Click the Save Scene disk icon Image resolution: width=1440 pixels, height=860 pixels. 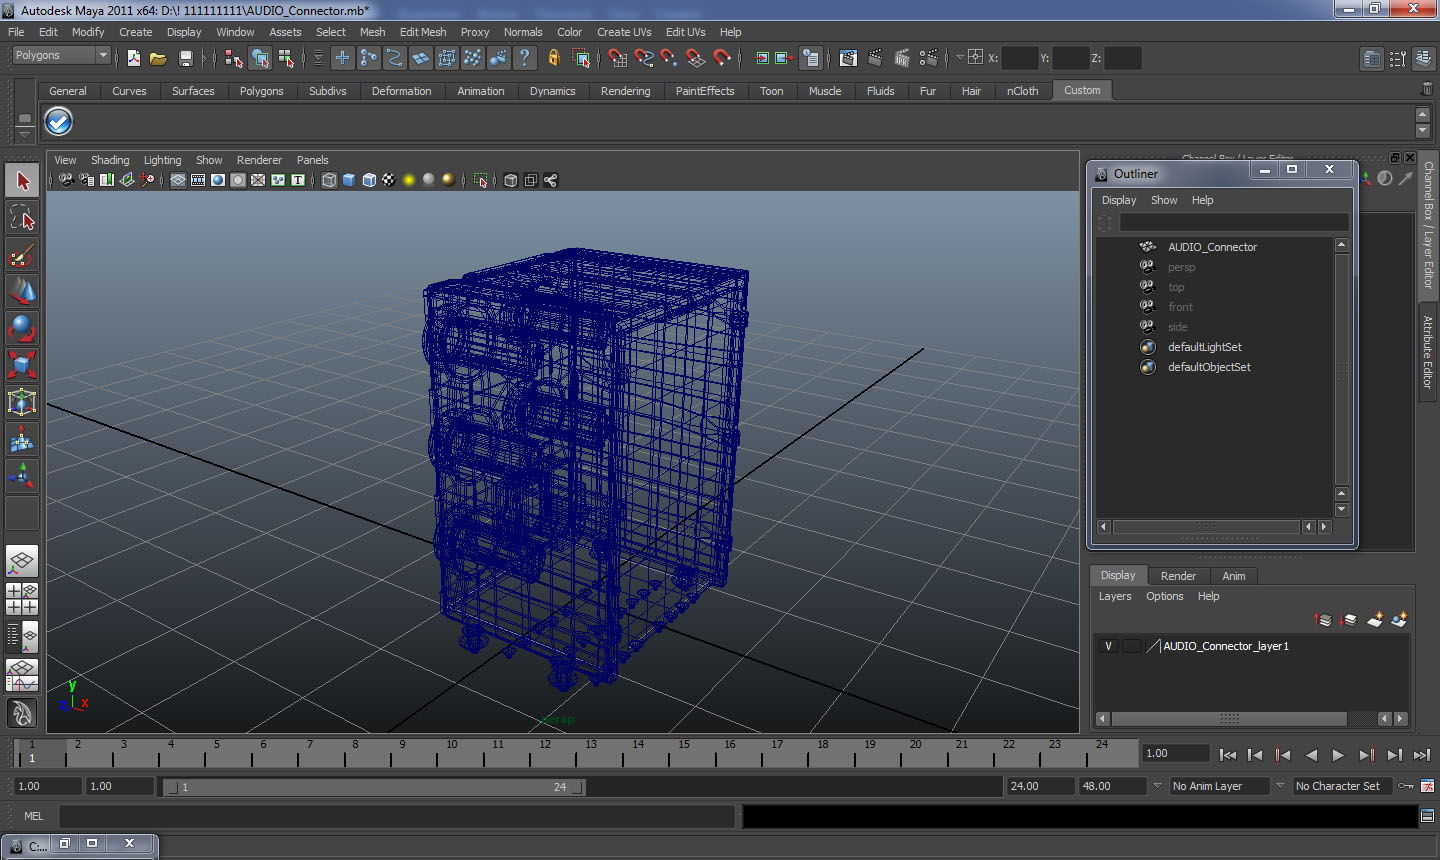[x=185, y=58]
